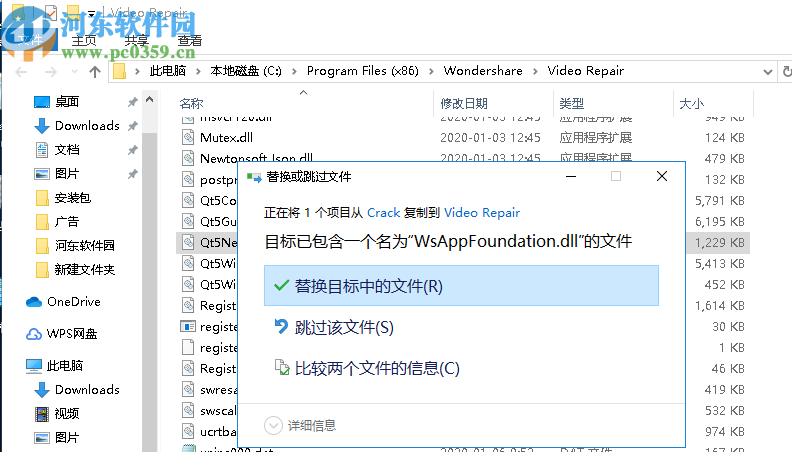Unpin 桌面 pin icon

[x=132, y=102]
